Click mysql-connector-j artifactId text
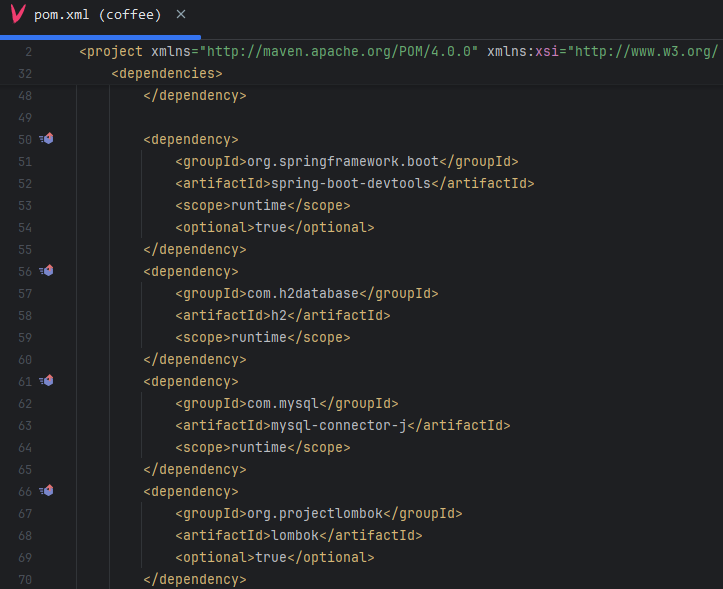This screenshot has width=723, height=589. click(339, 425)
